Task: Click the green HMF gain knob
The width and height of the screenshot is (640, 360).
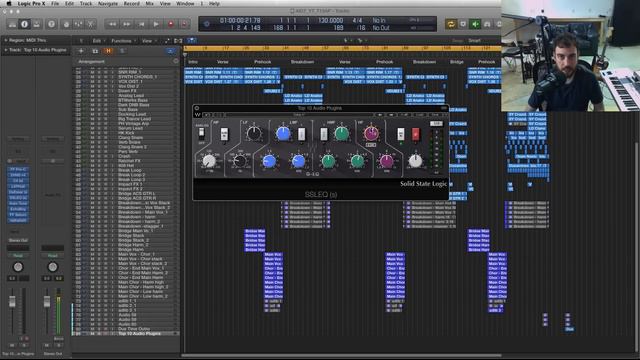Action: (341, 133)
